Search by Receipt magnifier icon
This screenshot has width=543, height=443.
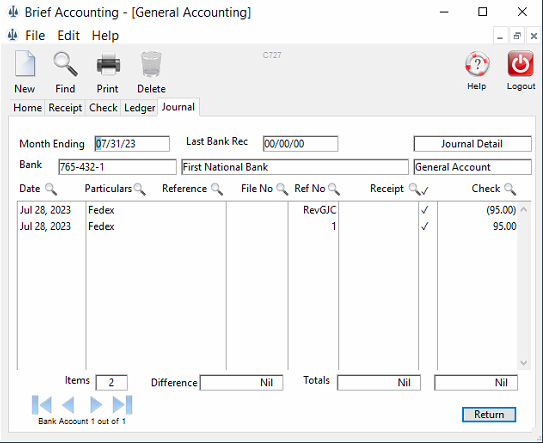414,189
